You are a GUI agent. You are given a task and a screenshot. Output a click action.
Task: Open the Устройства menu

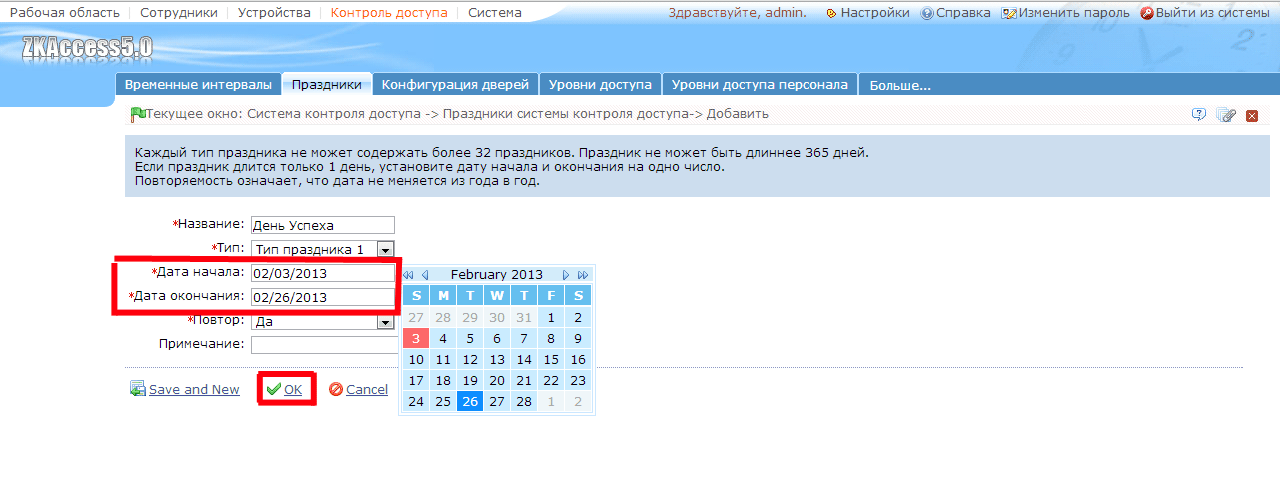tap(274, 13)
